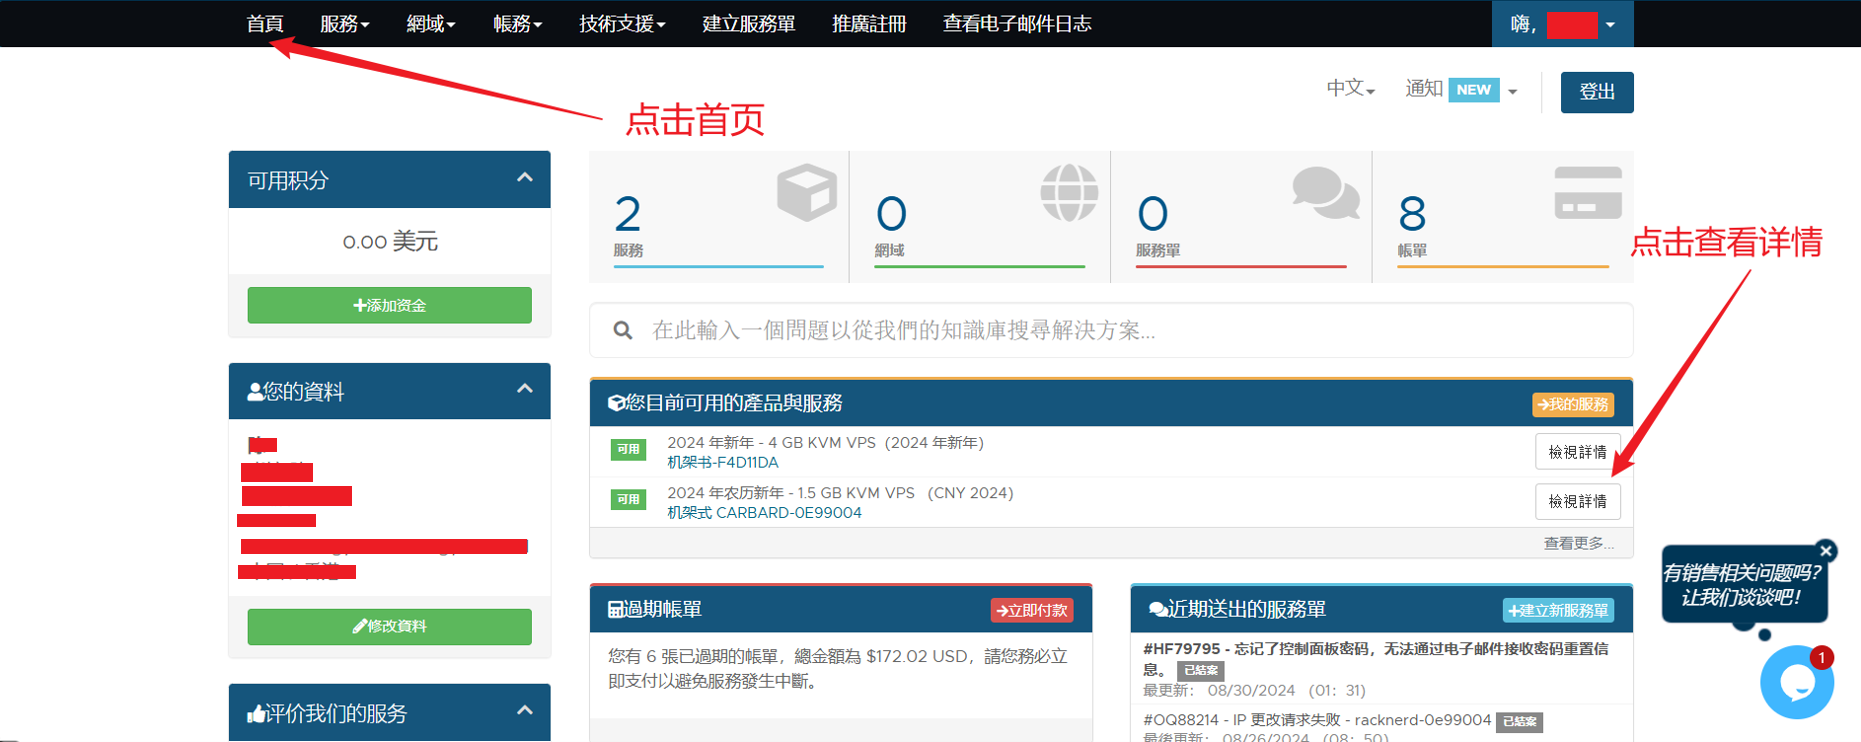Collapse the 可用积分 panel

(524, 178)
